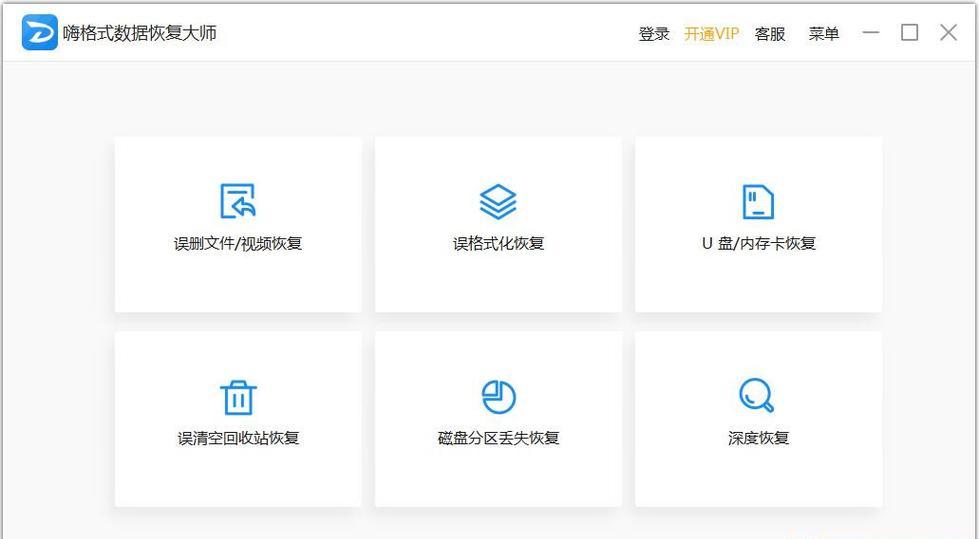979x539 pixels.
Task: Click the 嗨格式数据恢复大师 title text
Action: click(139, 33)
